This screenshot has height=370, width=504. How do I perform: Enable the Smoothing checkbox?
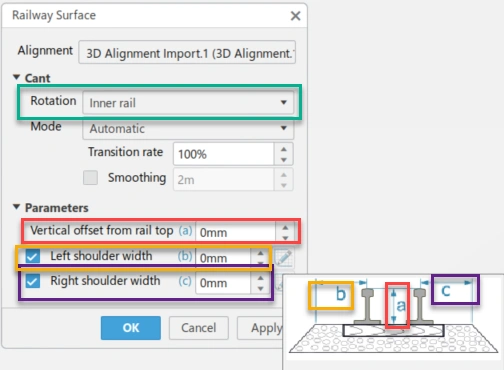pos(90,178)
